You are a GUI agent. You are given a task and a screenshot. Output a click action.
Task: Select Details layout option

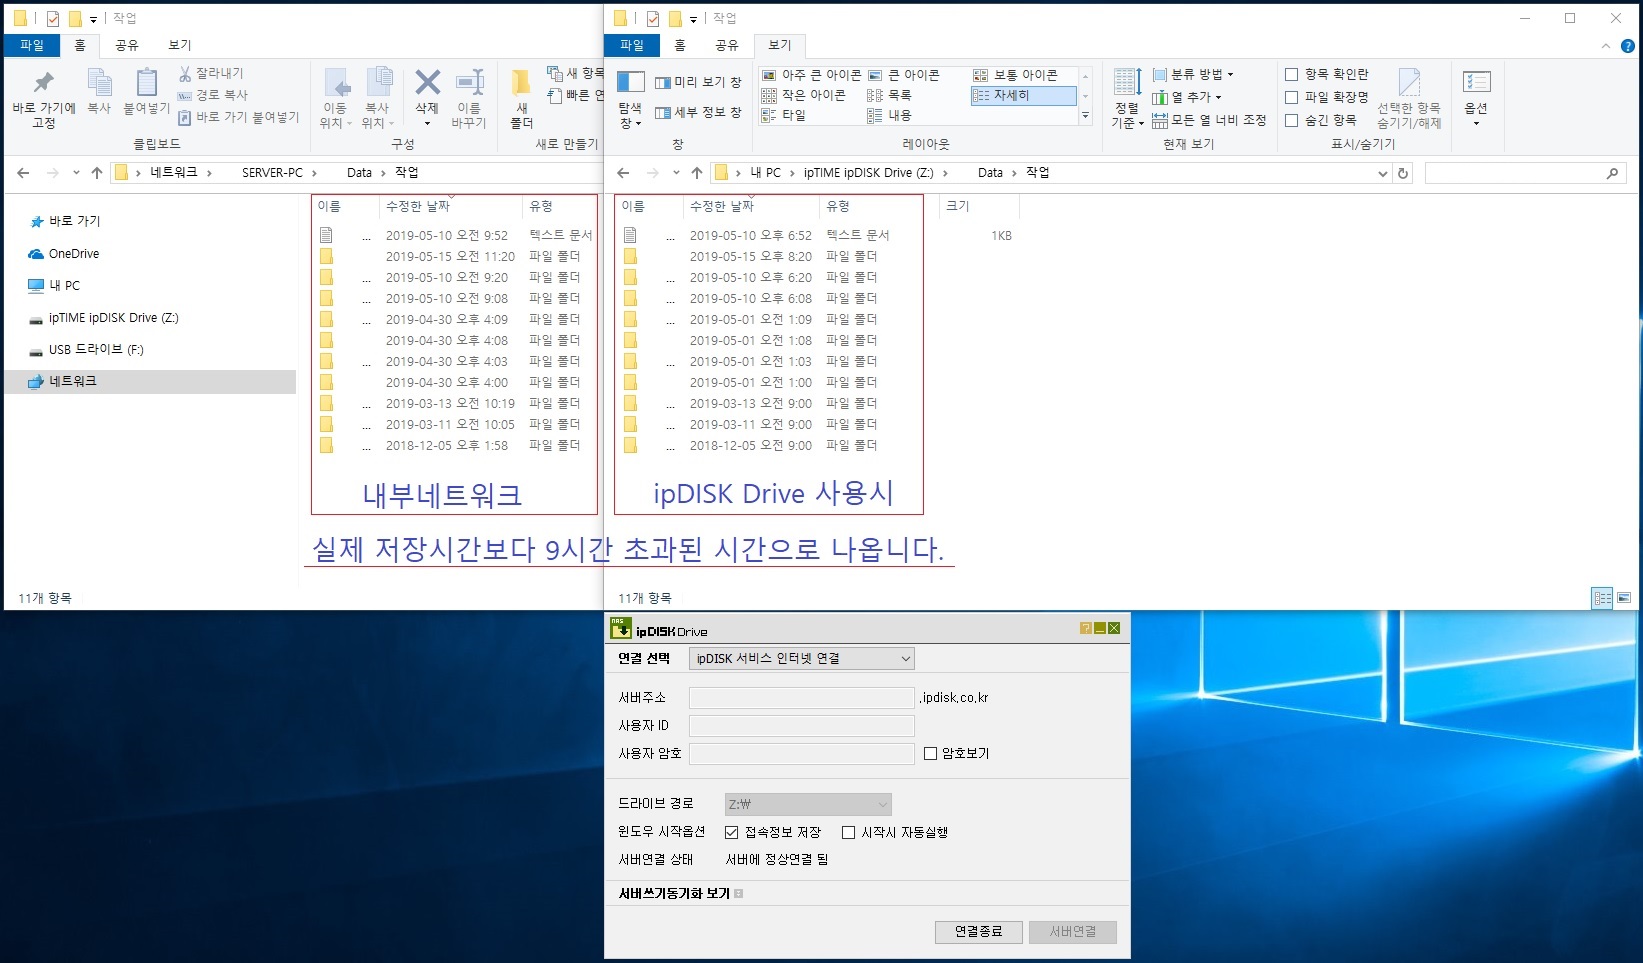tap(1023, 95)
